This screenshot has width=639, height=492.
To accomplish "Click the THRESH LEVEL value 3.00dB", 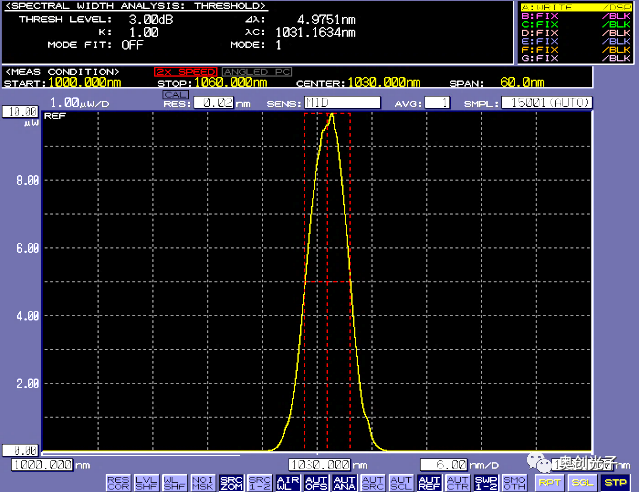I will coord(151,19).
